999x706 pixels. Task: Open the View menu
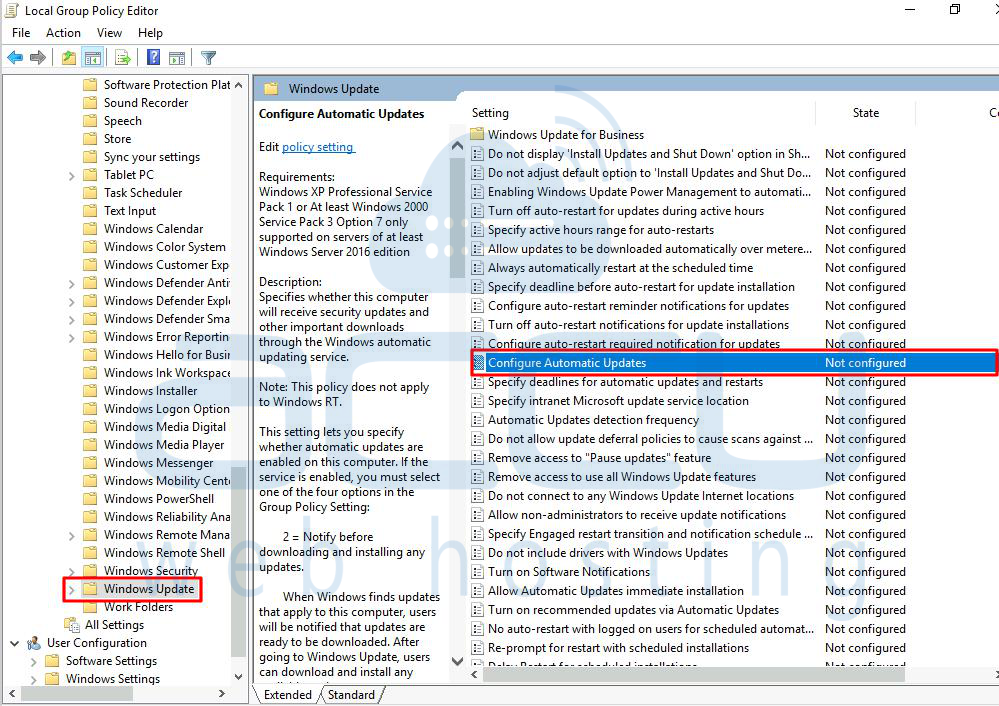[109, 32]
